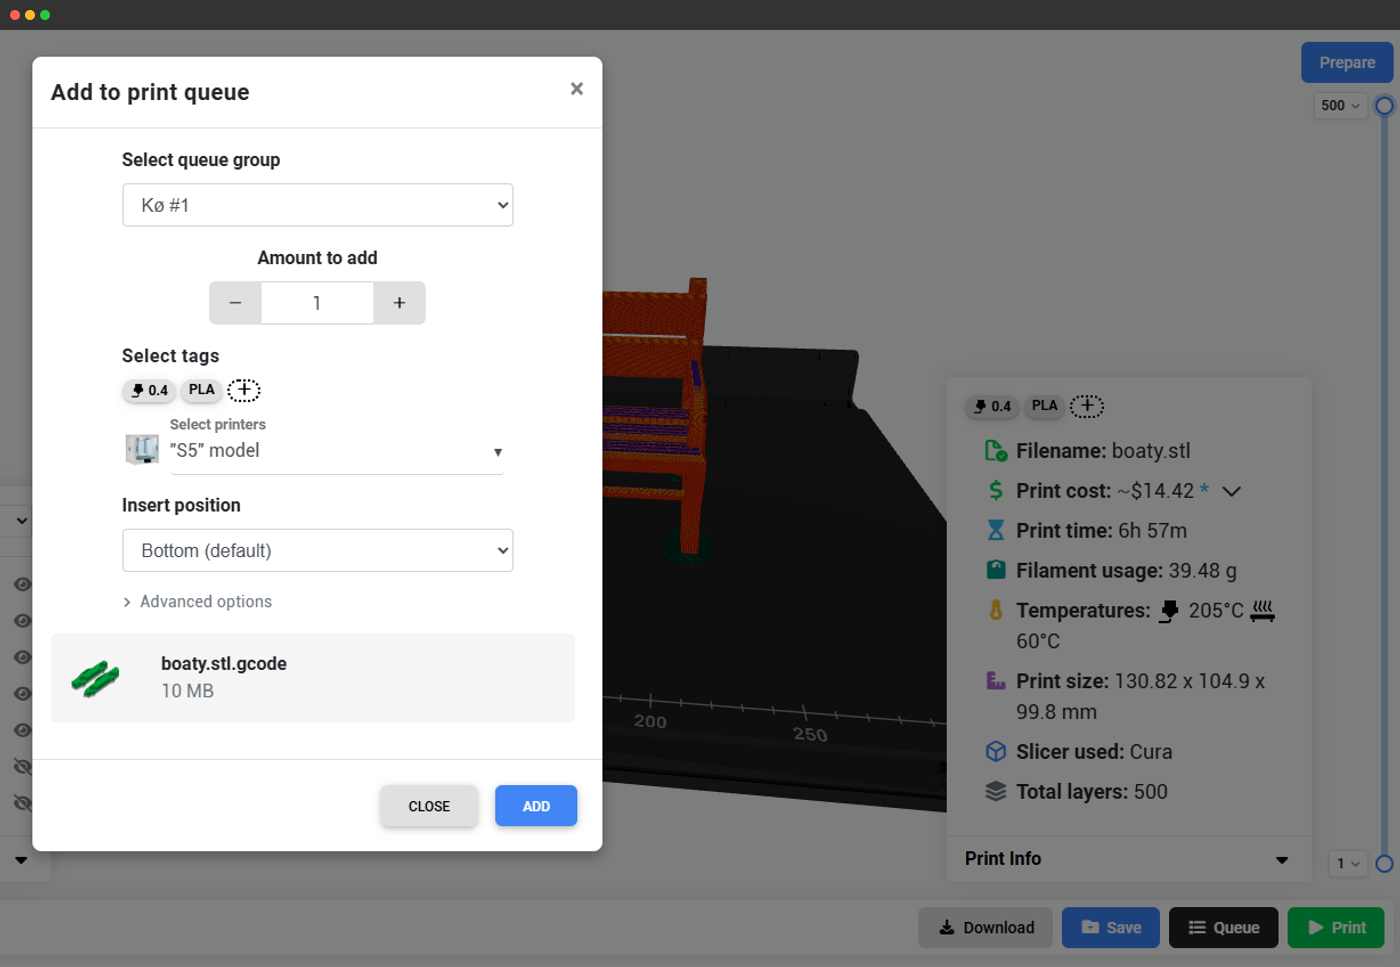1400x967 pixels.
Task: Click the green Print button
Action: click(x=1336, y=928)
